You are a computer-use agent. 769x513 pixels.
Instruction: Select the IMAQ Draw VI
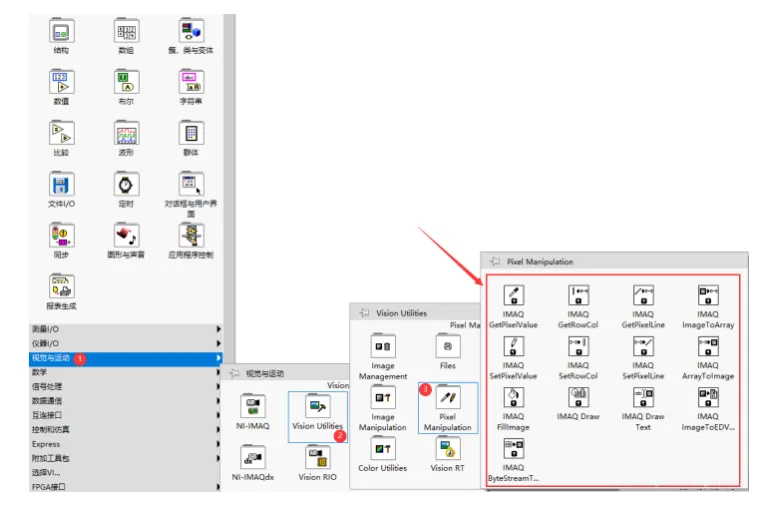578,397
